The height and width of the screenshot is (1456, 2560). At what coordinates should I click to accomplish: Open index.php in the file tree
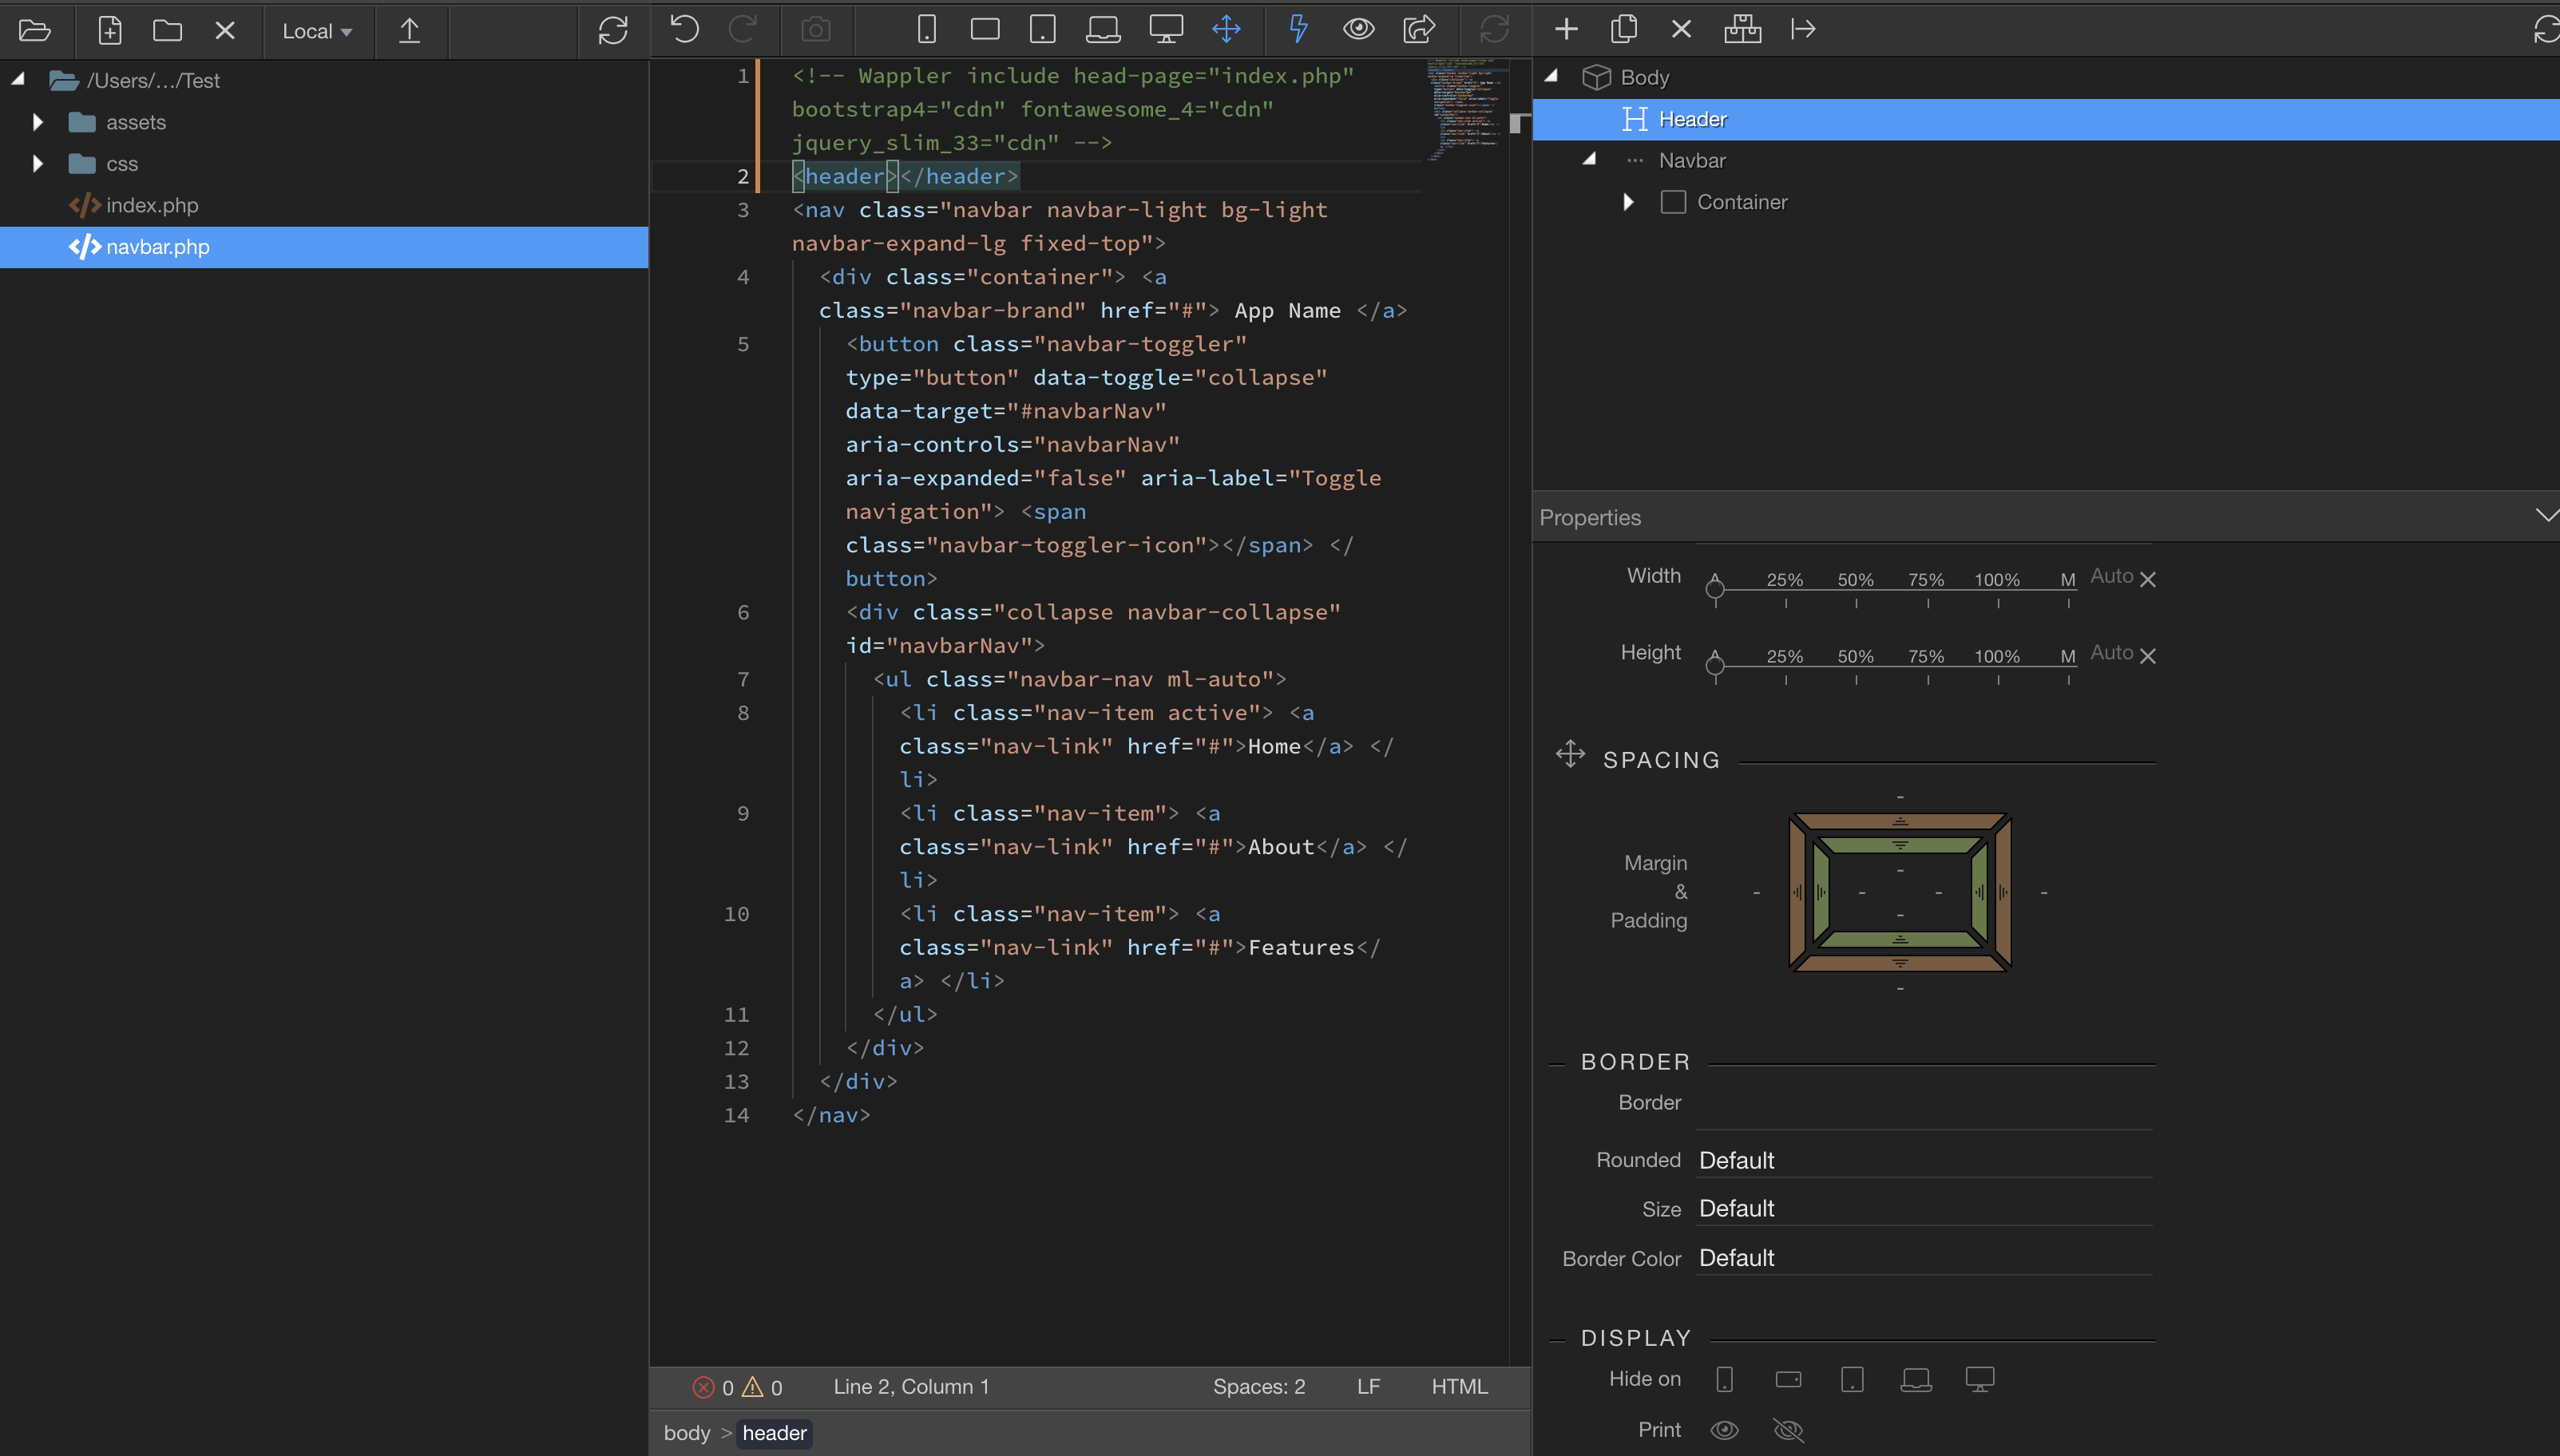152,205
